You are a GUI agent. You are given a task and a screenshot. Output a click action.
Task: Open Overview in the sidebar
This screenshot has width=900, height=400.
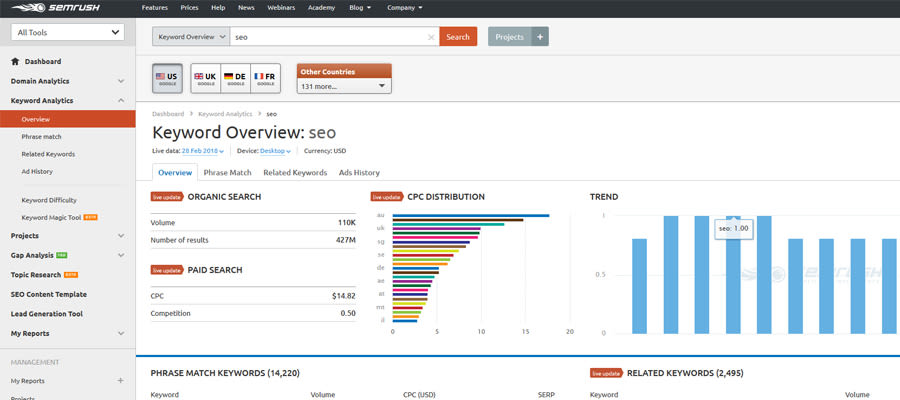tap(68, 119)
